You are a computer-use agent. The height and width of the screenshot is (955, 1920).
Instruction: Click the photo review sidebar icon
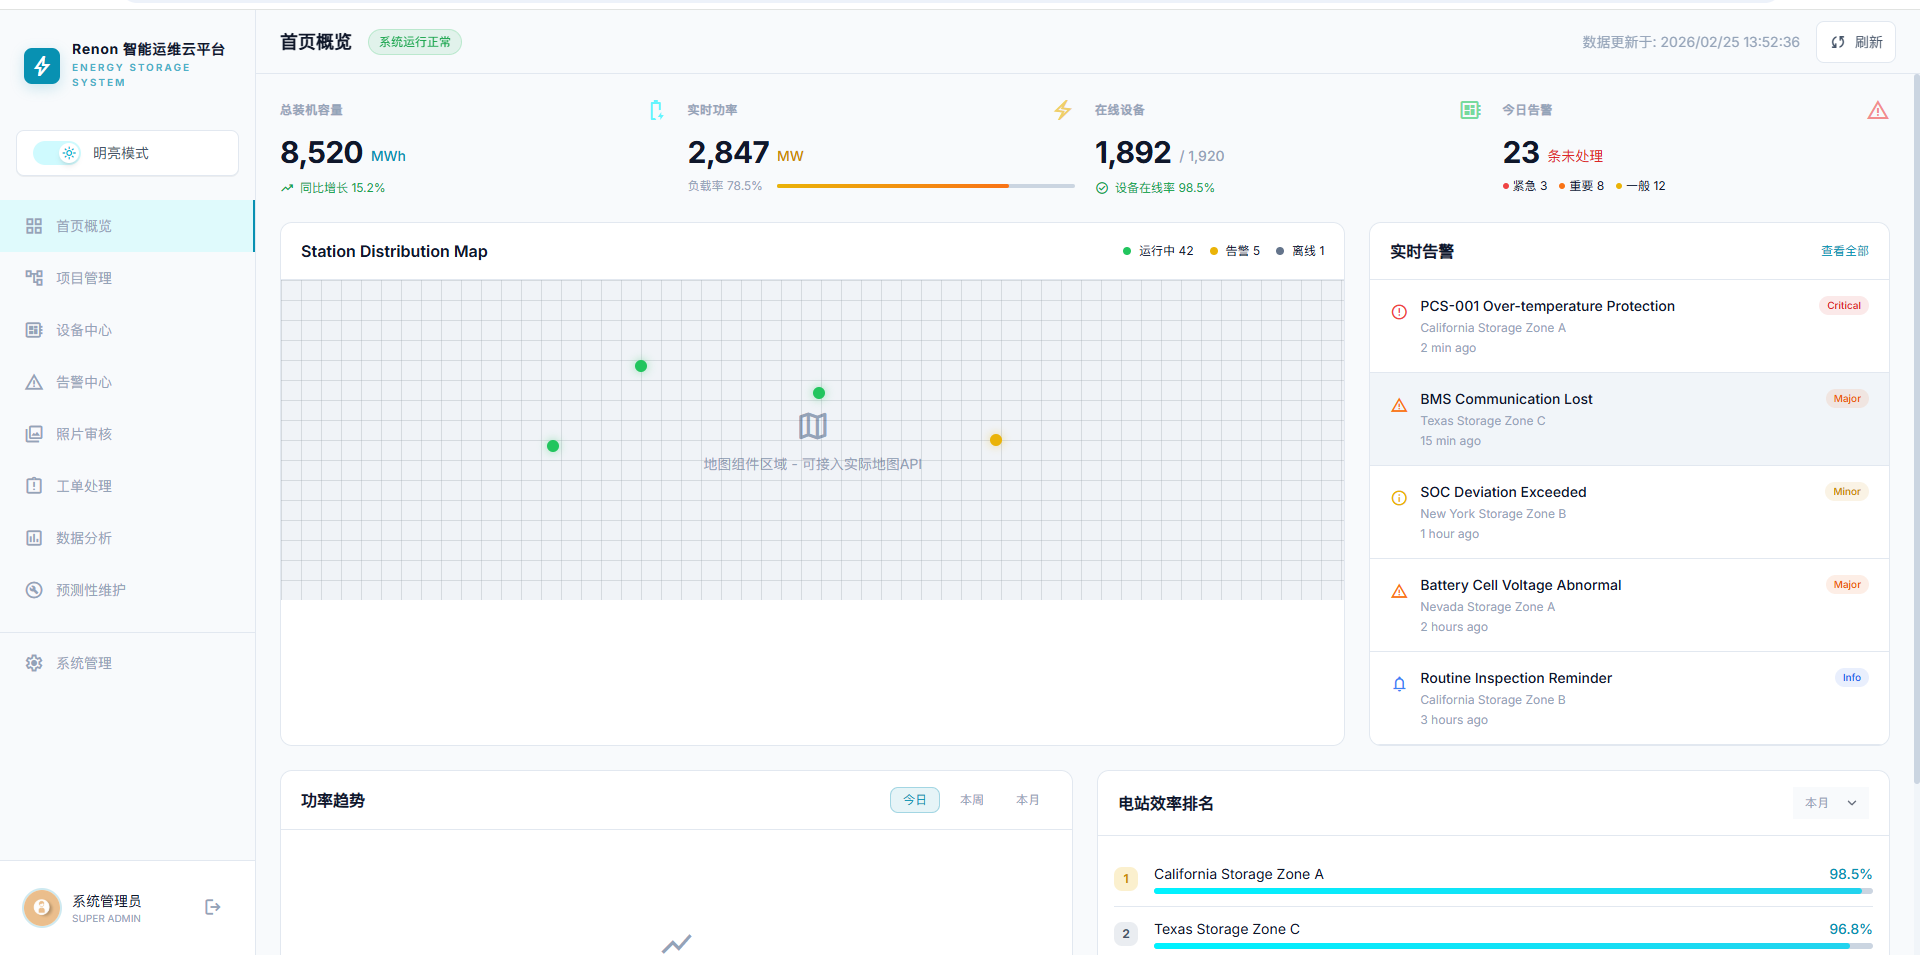pyautogui.click(x=34, y=434)
